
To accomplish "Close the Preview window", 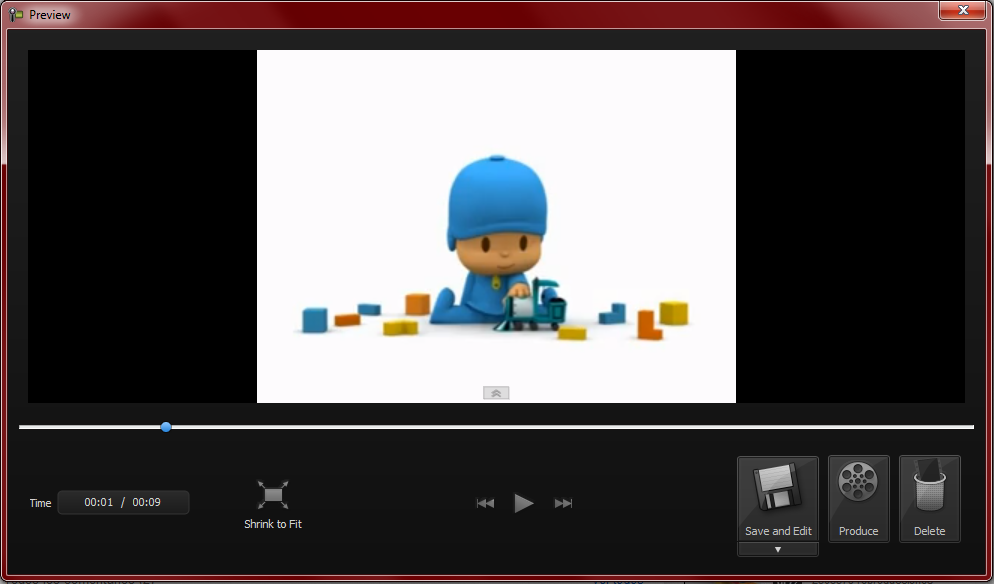I will click(963, 10).
